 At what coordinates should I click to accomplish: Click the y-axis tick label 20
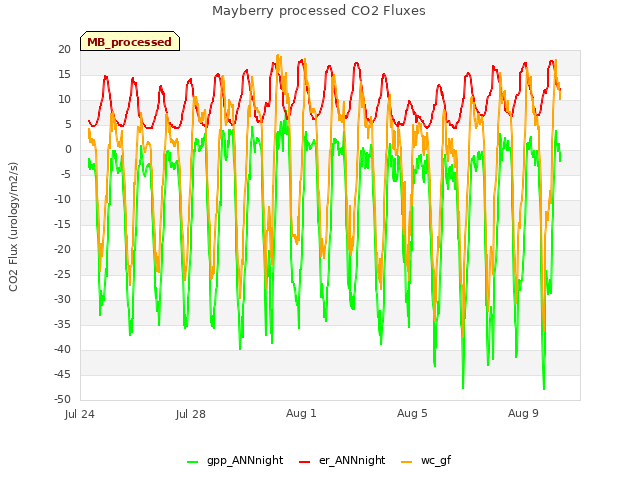[64, 49]
